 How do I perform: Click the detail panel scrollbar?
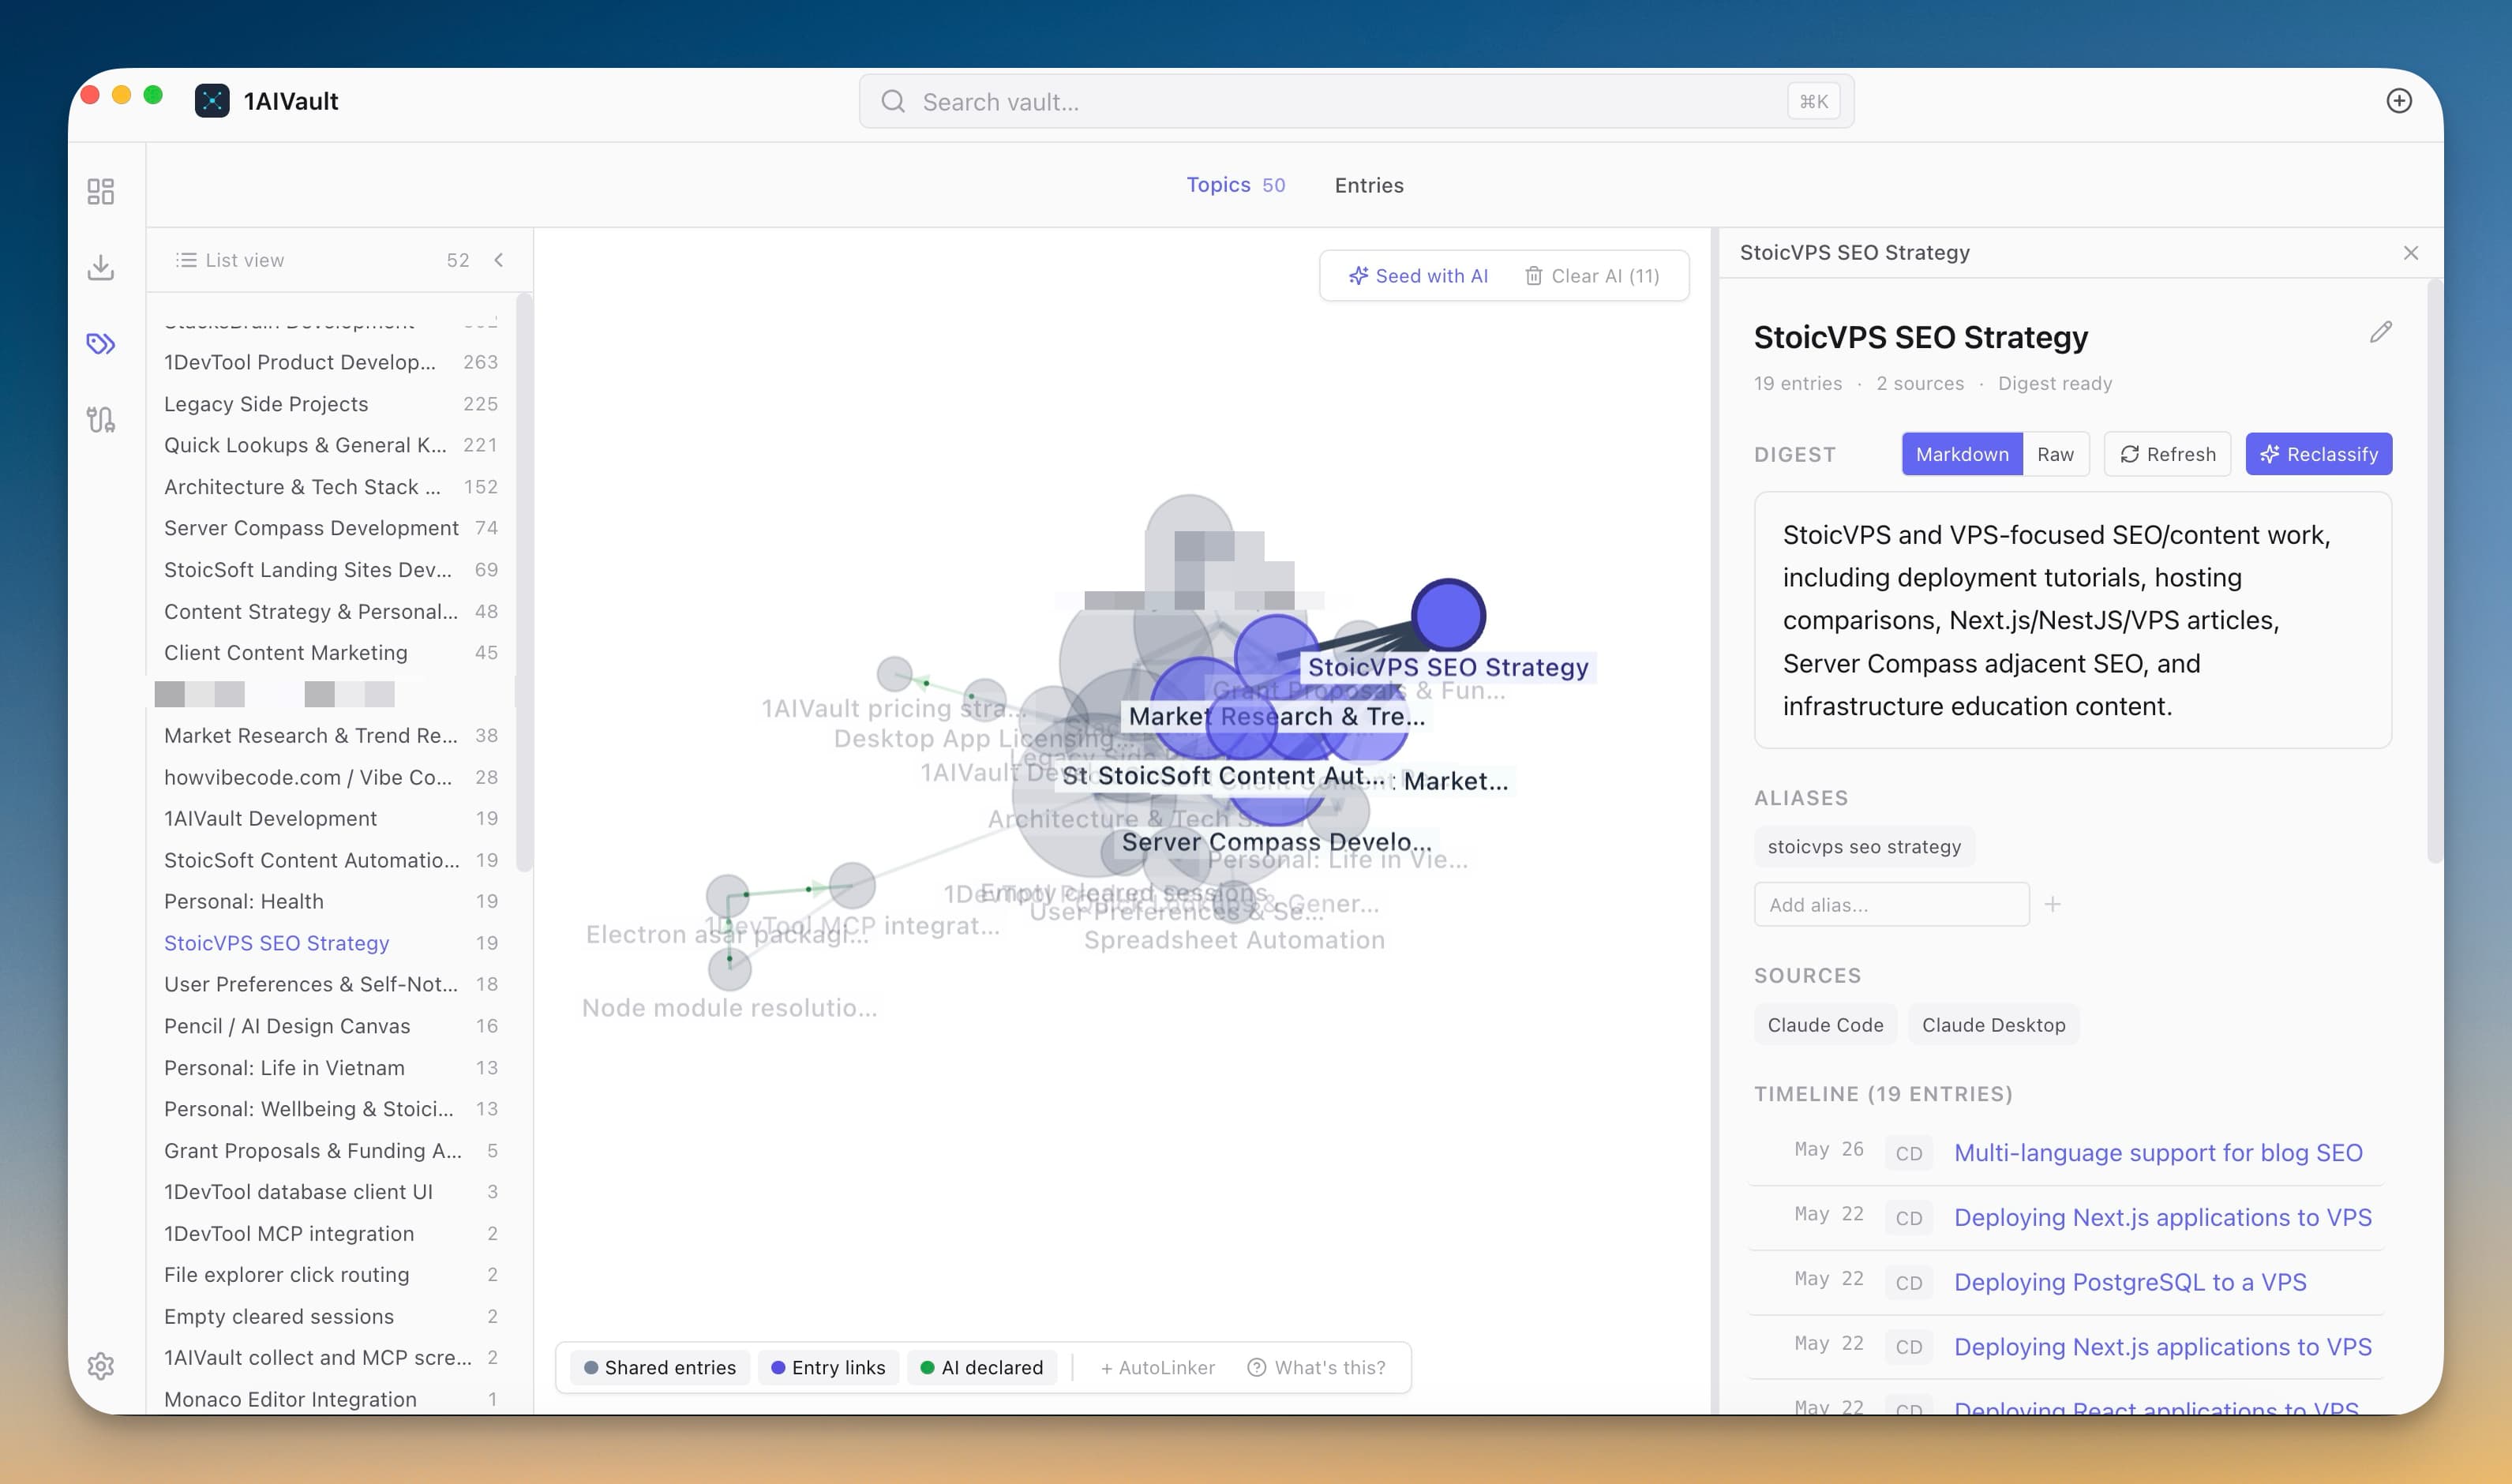click(x=2435, y=570)
